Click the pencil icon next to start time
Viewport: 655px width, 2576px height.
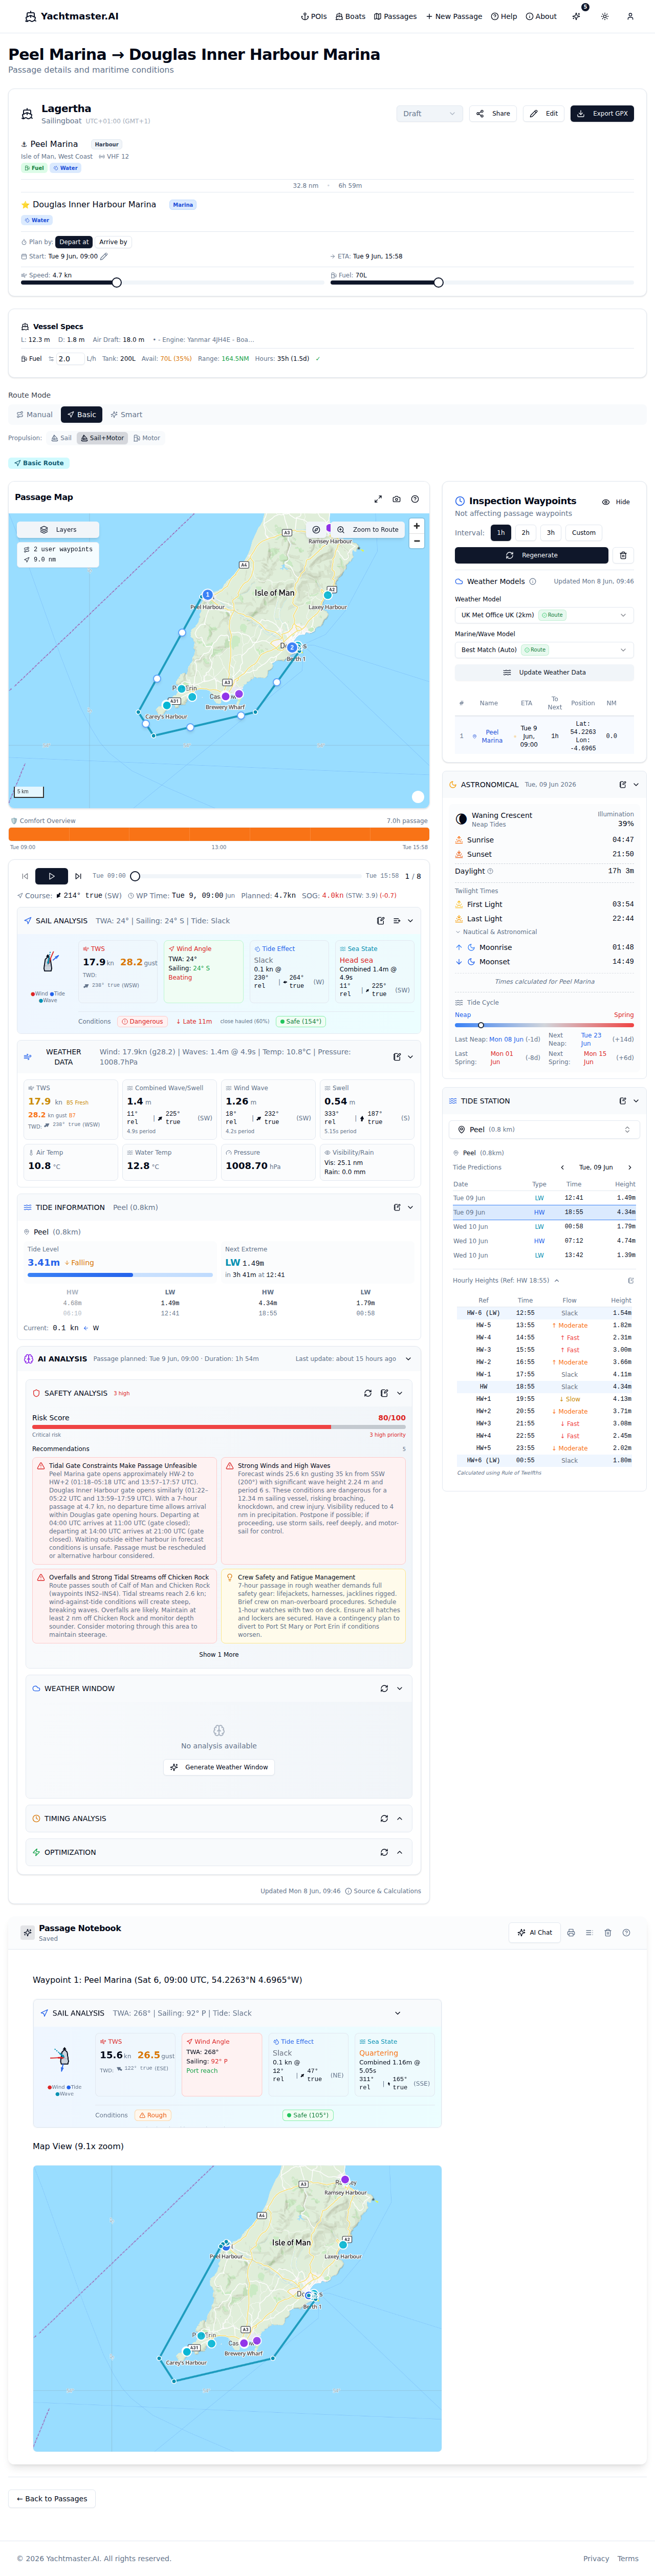104,256
